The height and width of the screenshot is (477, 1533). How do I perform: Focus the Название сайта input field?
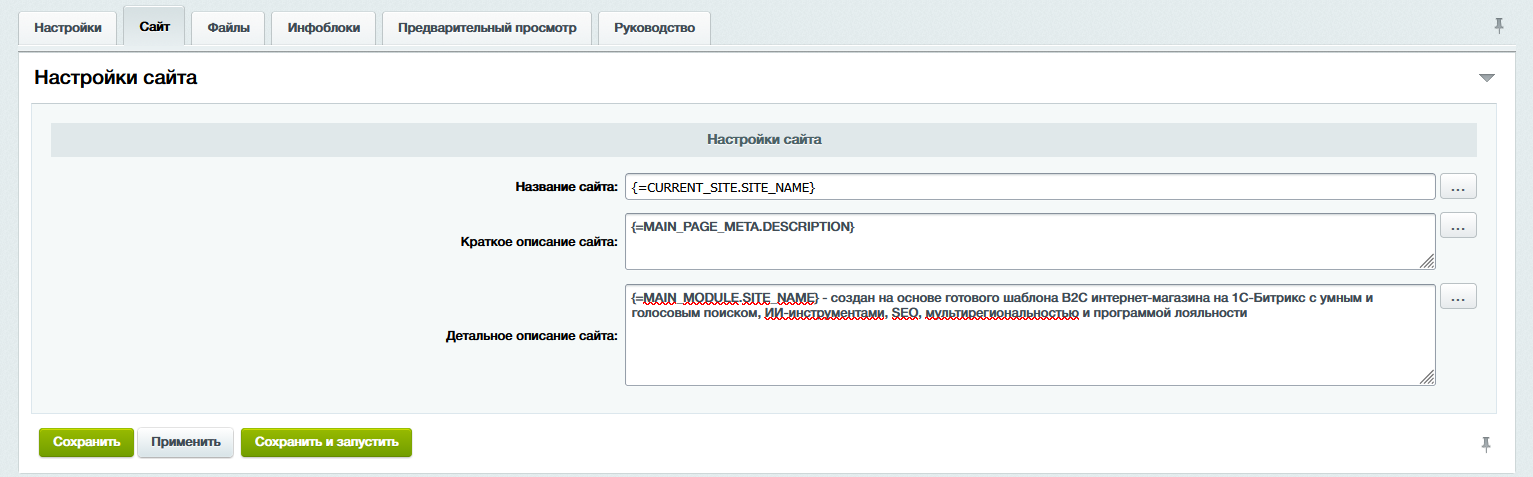[x=1030, y=187]
